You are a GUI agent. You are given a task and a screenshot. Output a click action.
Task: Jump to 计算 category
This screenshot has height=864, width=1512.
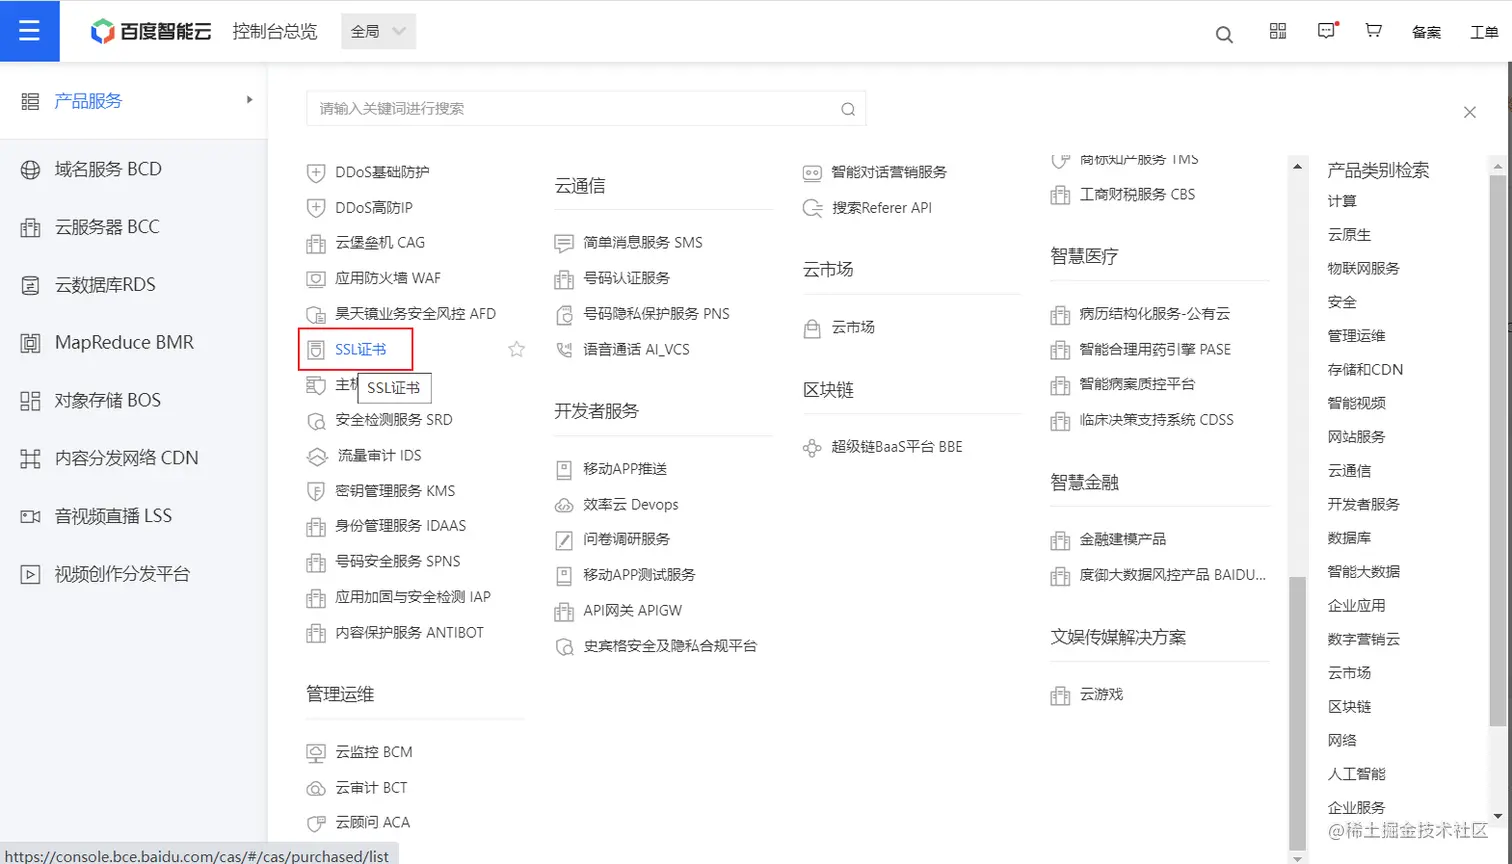pos(1342,201)
